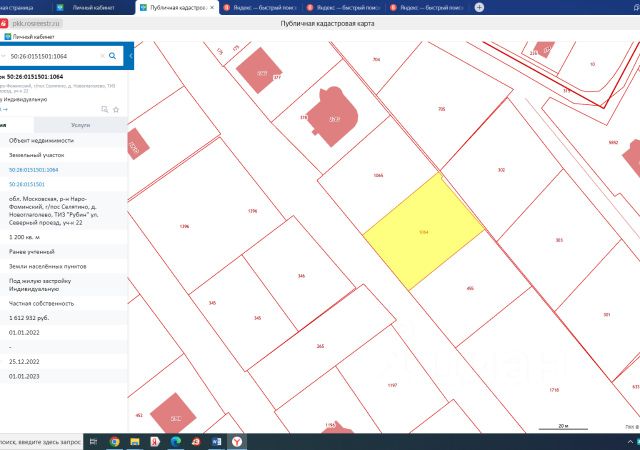
Task: Click the rounded building in parcel 378
Action: [333, 117]
